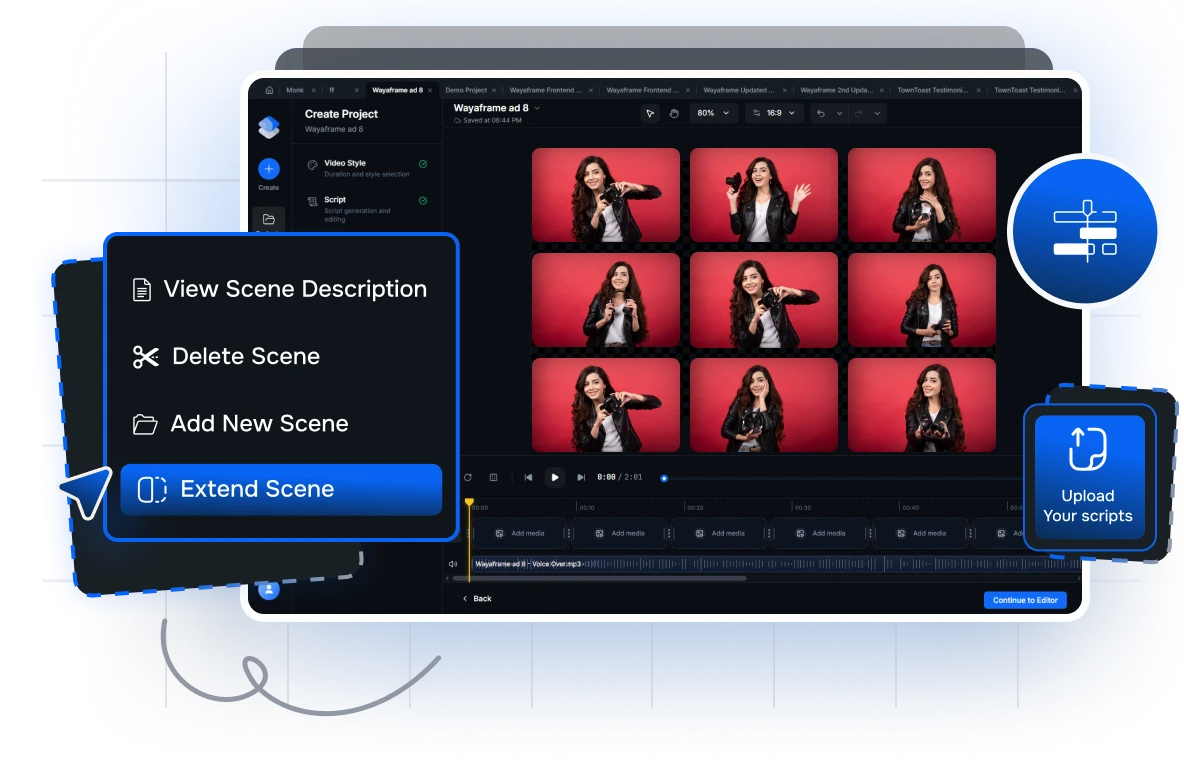Switch to the Demo Project tab
The width and height of the screenshot is (1184, 760).
tap(466, 90)
